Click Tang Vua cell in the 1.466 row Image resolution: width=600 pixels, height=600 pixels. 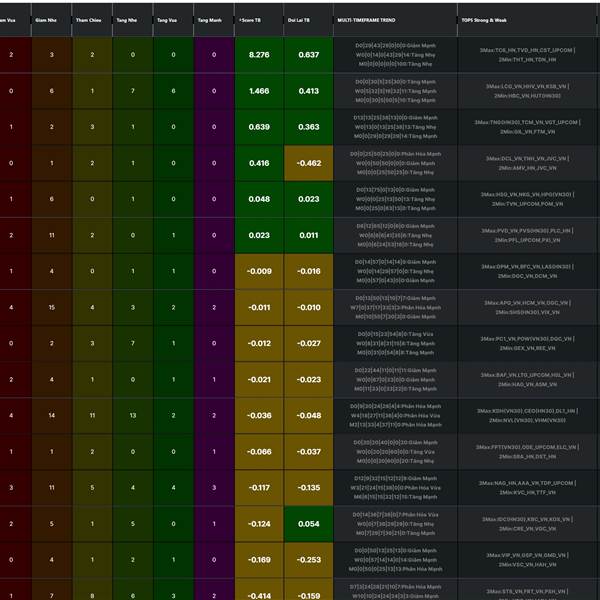click(x=173, y=91)
